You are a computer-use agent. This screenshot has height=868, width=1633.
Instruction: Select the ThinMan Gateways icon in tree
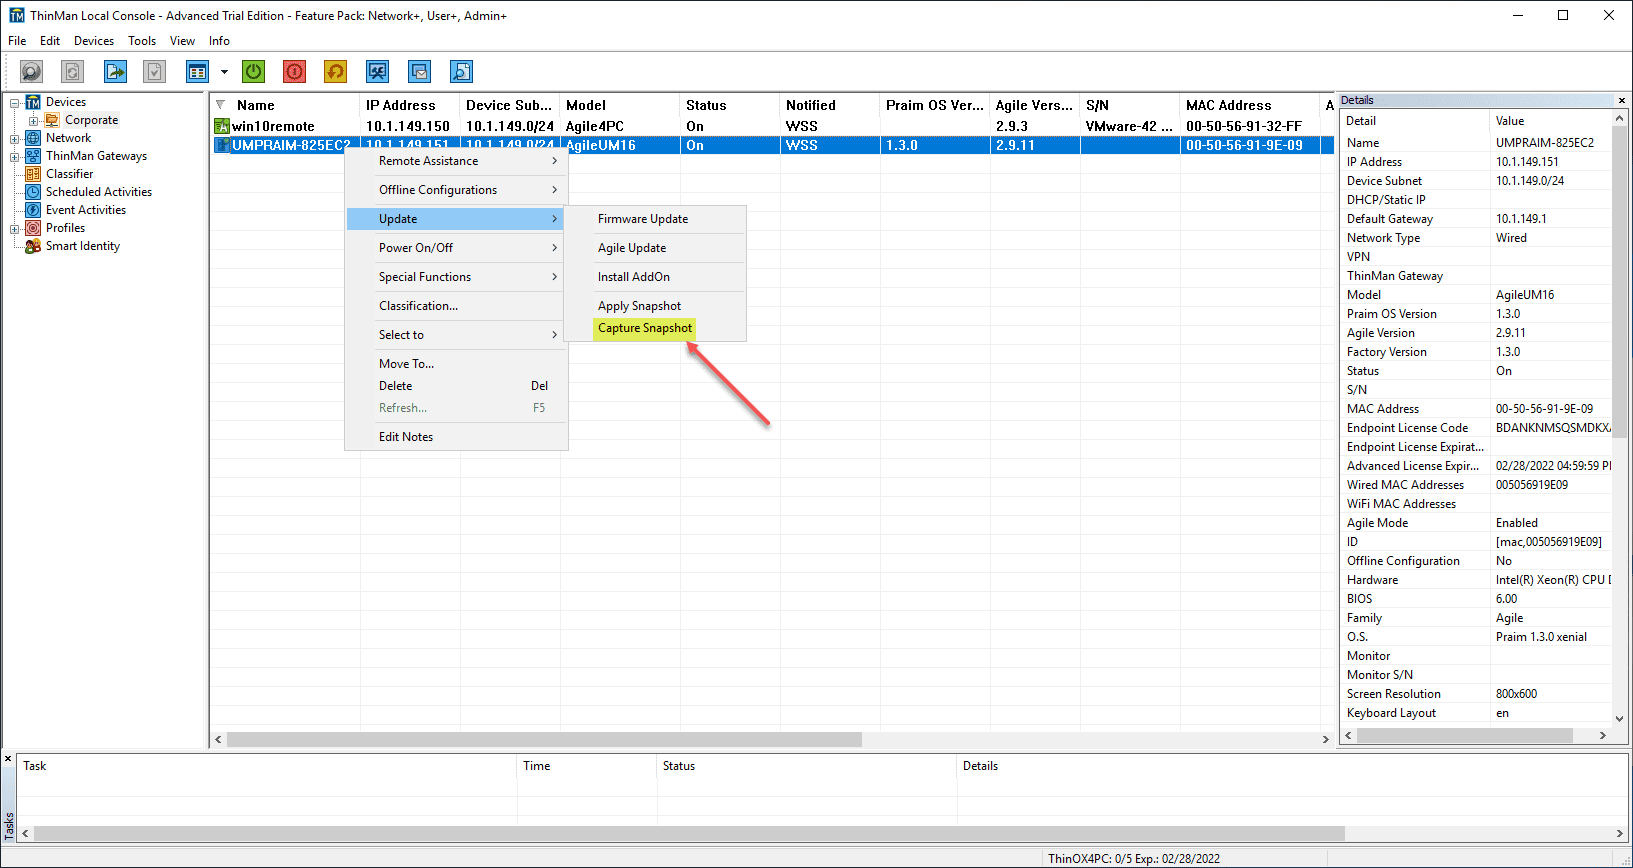33,156
